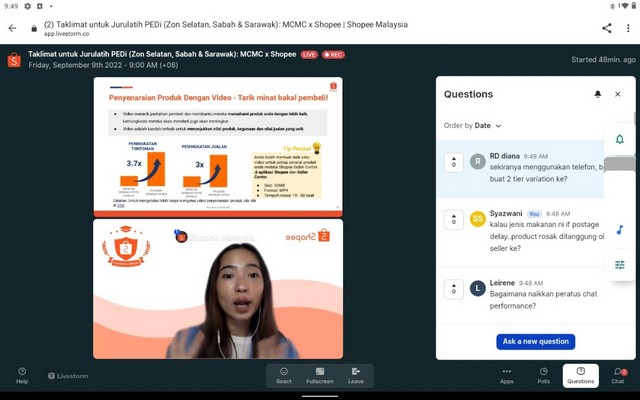Open the settings sliders floating icon
The width and height of the screenshot is (640, 400).
[x=619, y=264]
